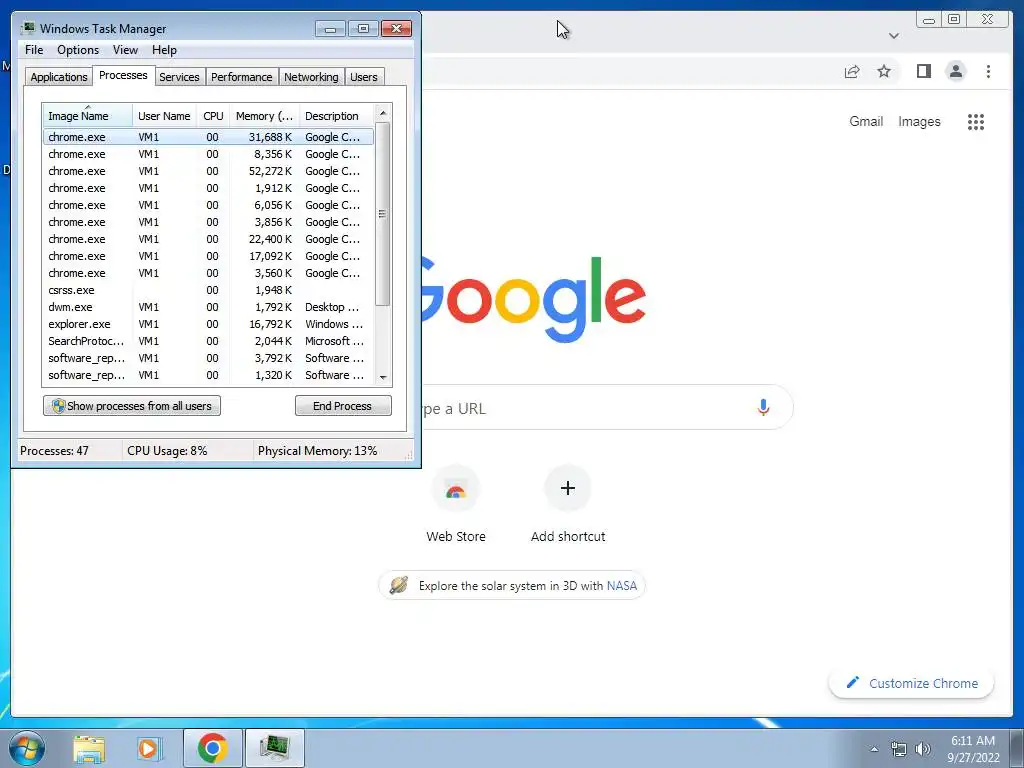Bookmark this page with the star icon
This screenshot has width=1024, height=768.
pos(884,71)
